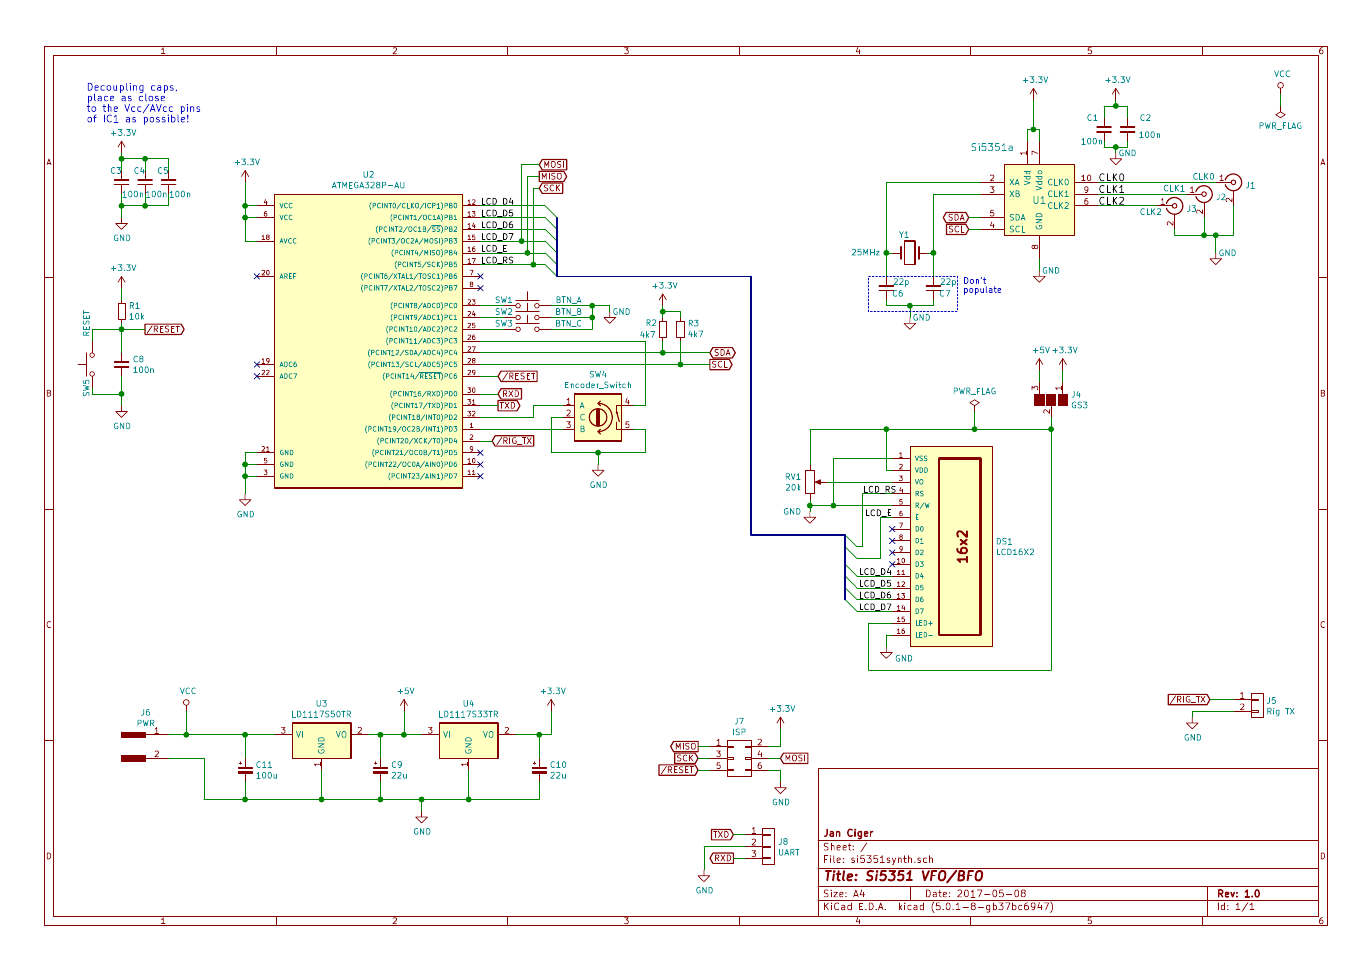Screen dimensions: 1352x971
Task: Click the 100n capacitor symbol C1
Action: pos(1103,129)
